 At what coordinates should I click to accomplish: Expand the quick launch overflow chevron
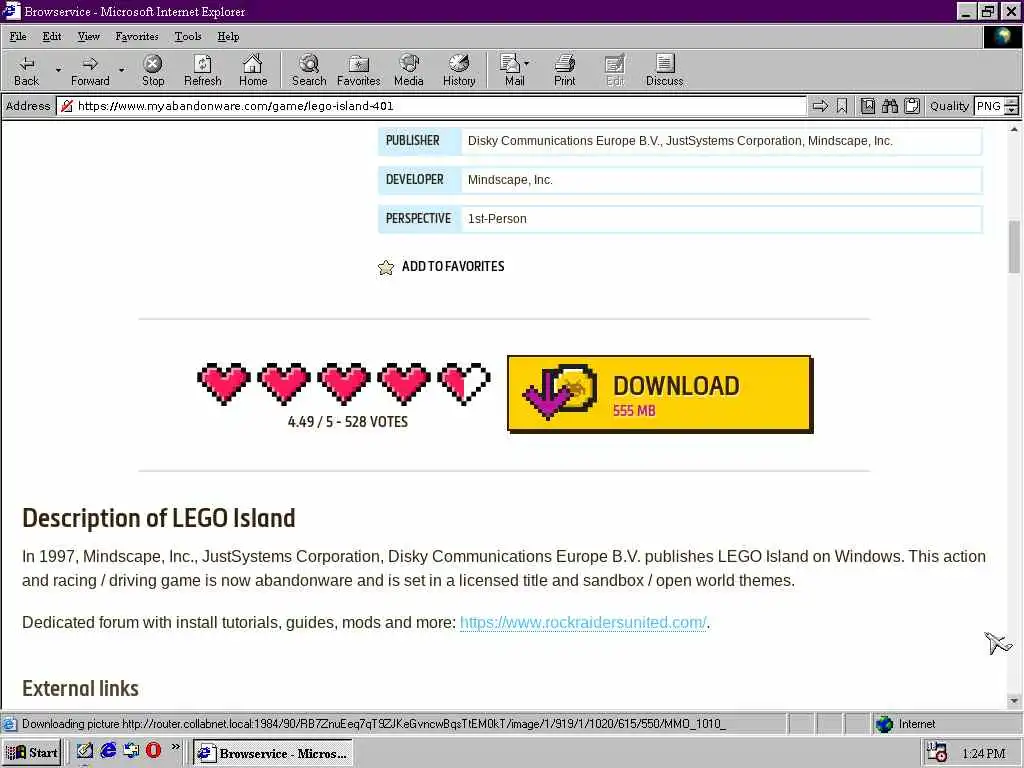(176, 746)
